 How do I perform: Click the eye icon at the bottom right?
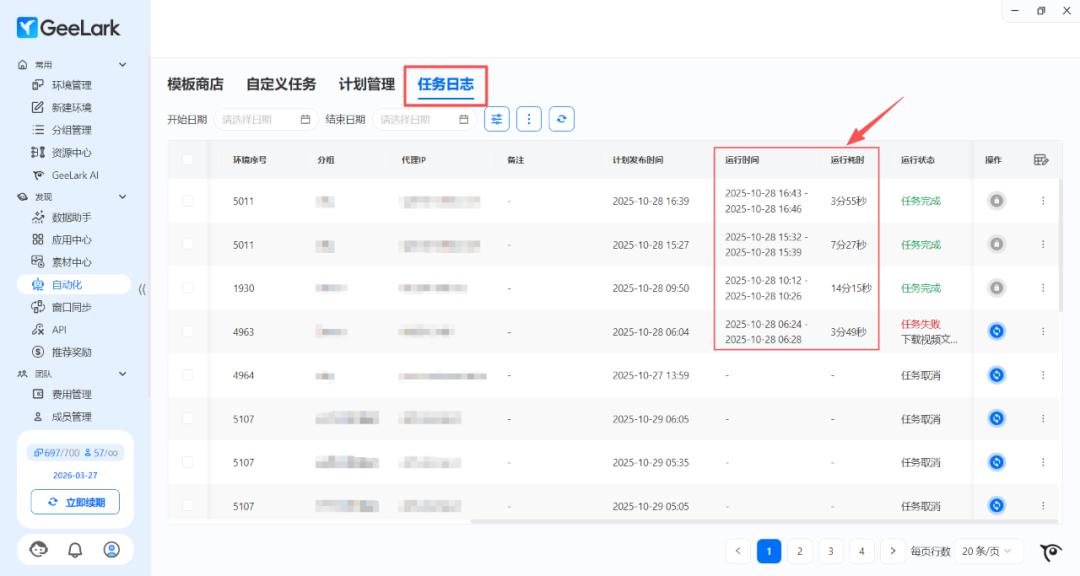point(1051,552)
